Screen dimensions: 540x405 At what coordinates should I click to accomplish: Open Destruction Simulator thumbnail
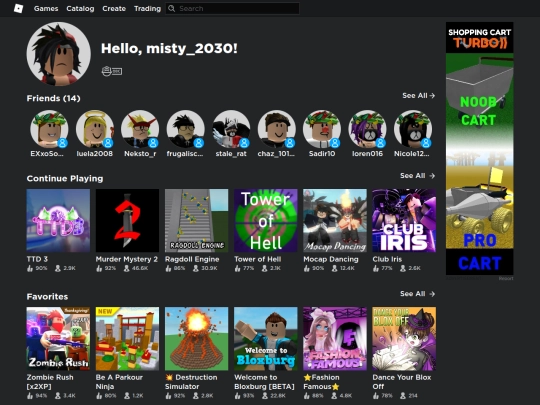click(197, 339)
